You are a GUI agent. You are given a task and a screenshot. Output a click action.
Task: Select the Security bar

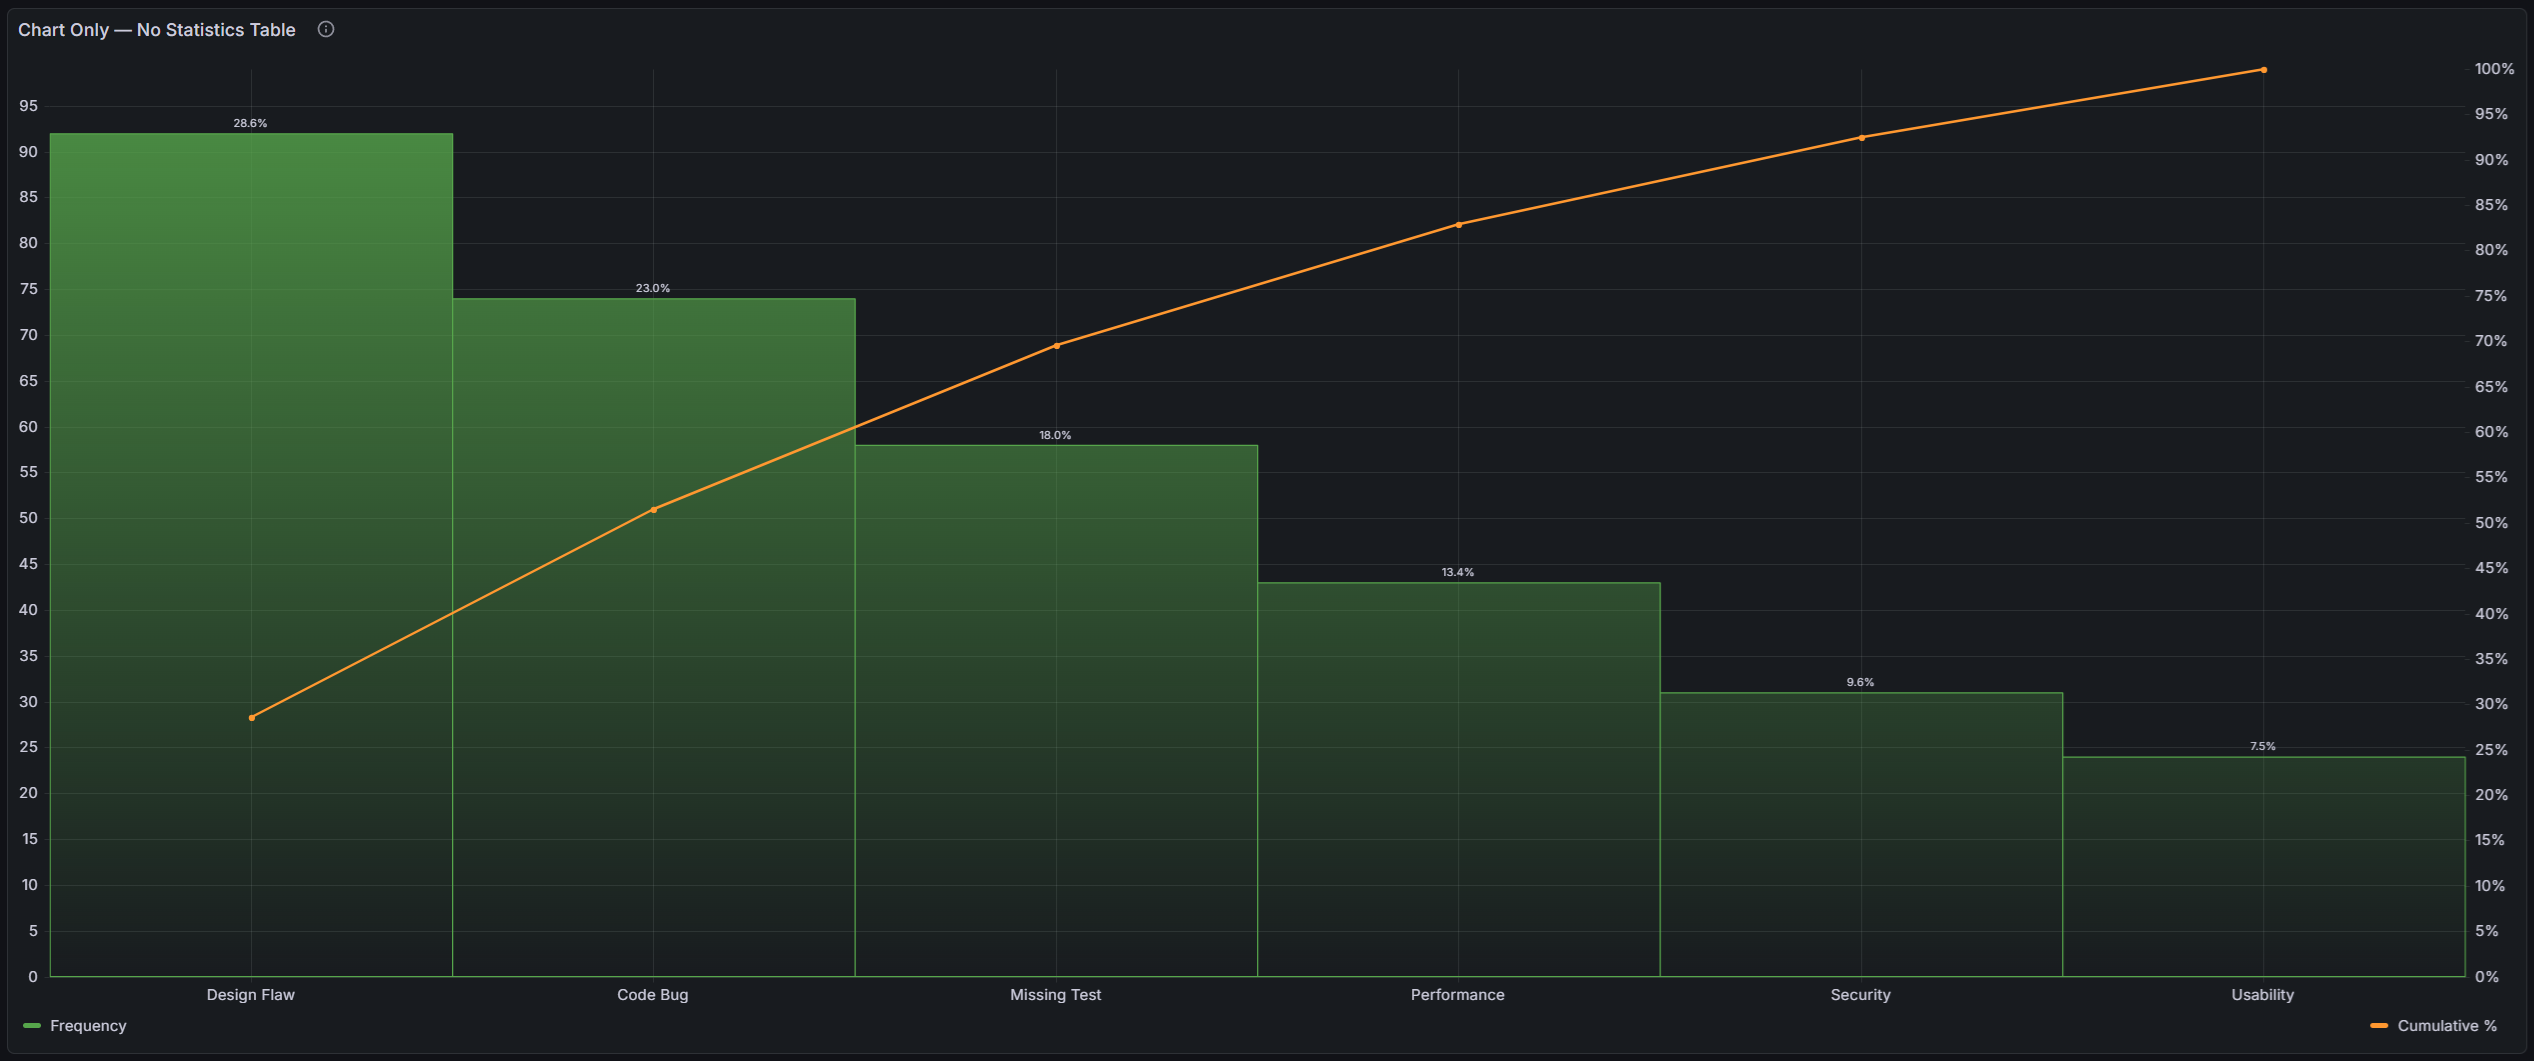[x=1861, y=835]
